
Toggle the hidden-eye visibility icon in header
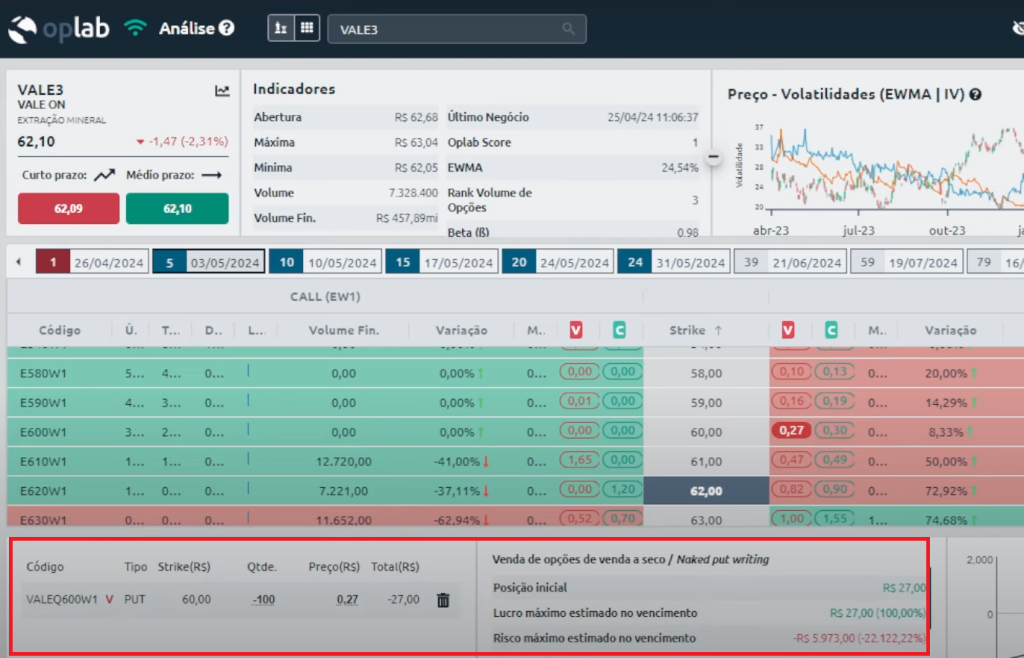coord(1017,29)
